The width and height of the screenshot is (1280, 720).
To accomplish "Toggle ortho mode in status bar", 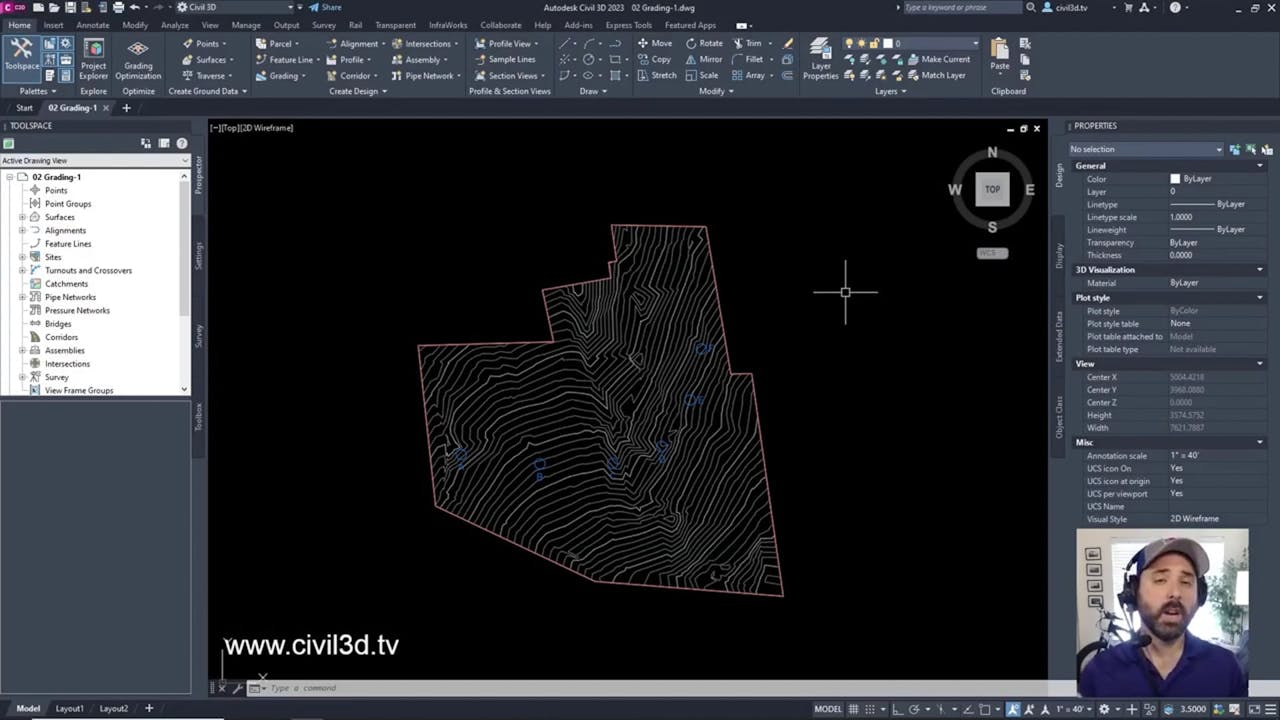I will tap(896, 709).
